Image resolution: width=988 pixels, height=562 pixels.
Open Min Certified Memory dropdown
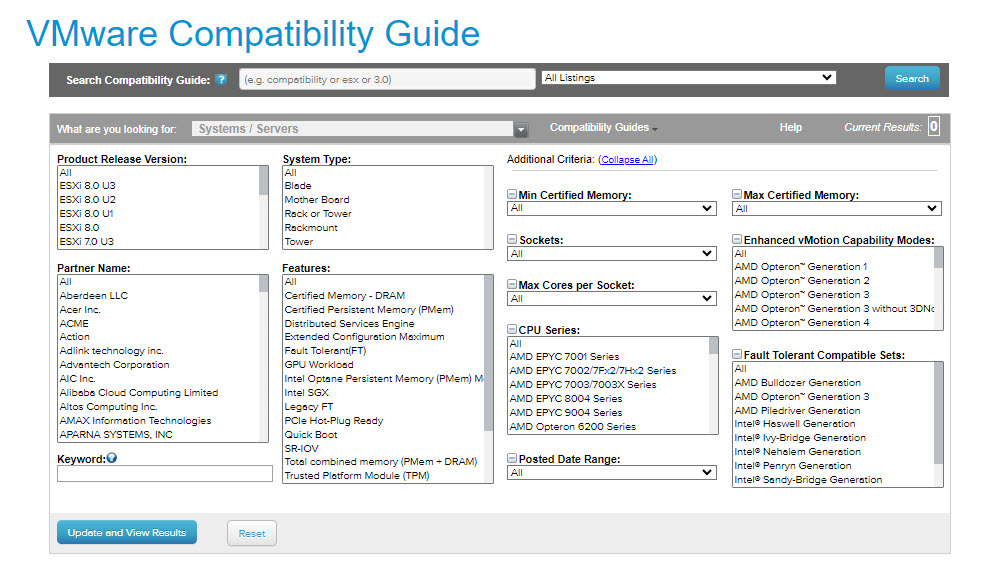611,209
